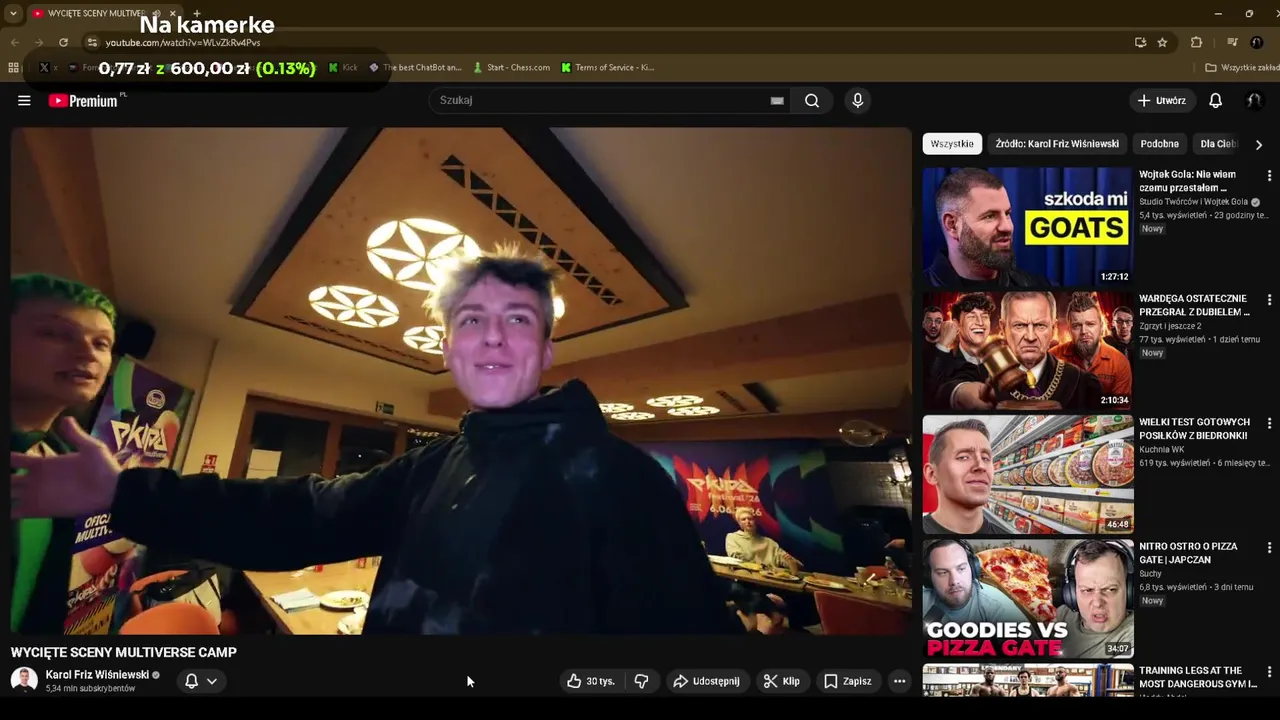Toggle channel notification bell under video
This screenshot has width=1280, height=720.
coord(191,681)
